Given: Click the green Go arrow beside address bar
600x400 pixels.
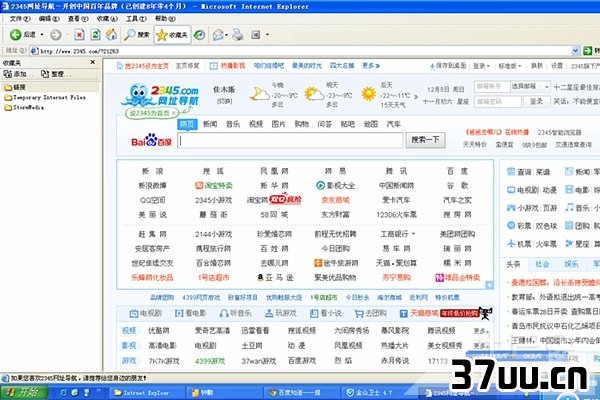Looking at the screenshot, I should (x=587, y=51).
